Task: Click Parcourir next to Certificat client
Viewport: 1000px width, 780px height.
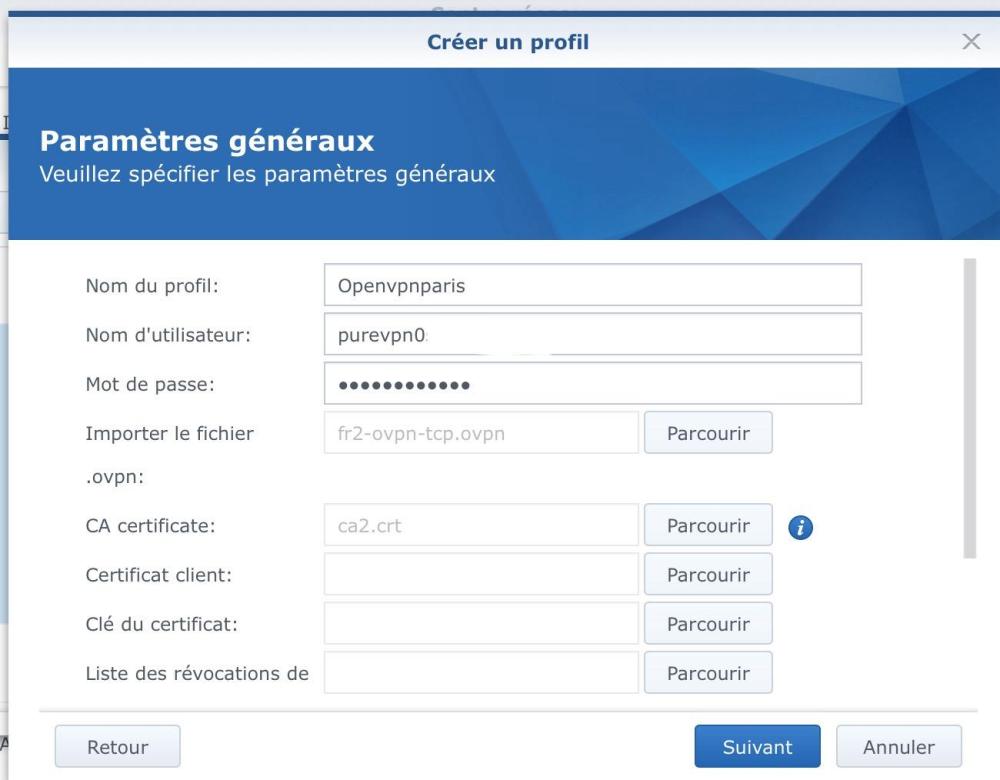Action: pyautogui.click(x=708, y=575)
